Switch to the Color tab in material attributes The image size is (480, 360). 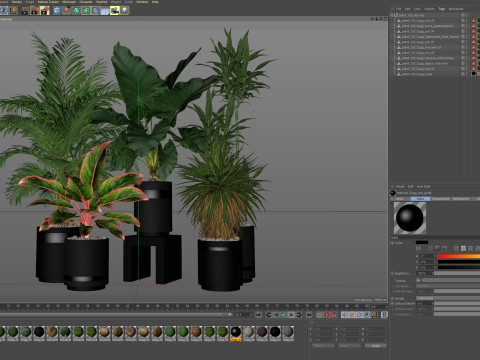pos(420,199)
